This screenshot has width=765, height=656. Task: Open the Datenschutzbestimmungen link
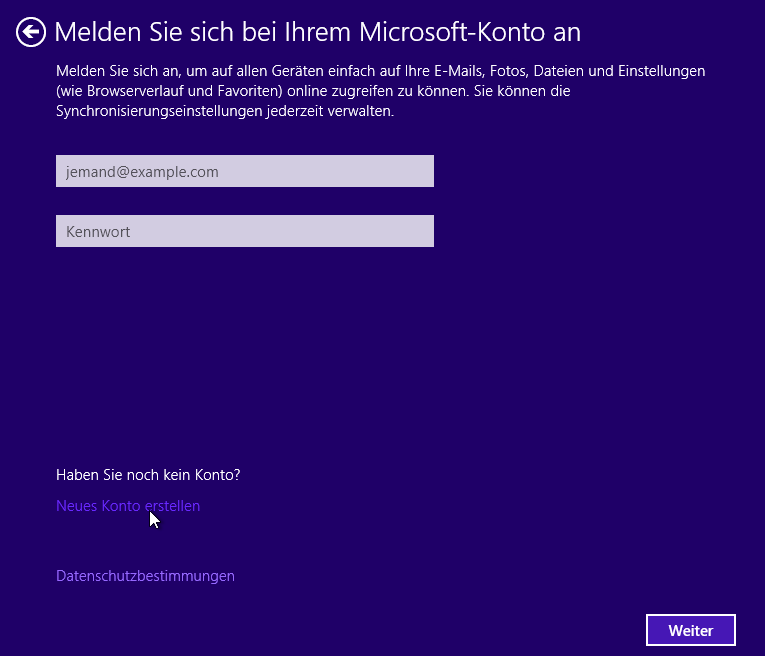[x=145, y=576]
